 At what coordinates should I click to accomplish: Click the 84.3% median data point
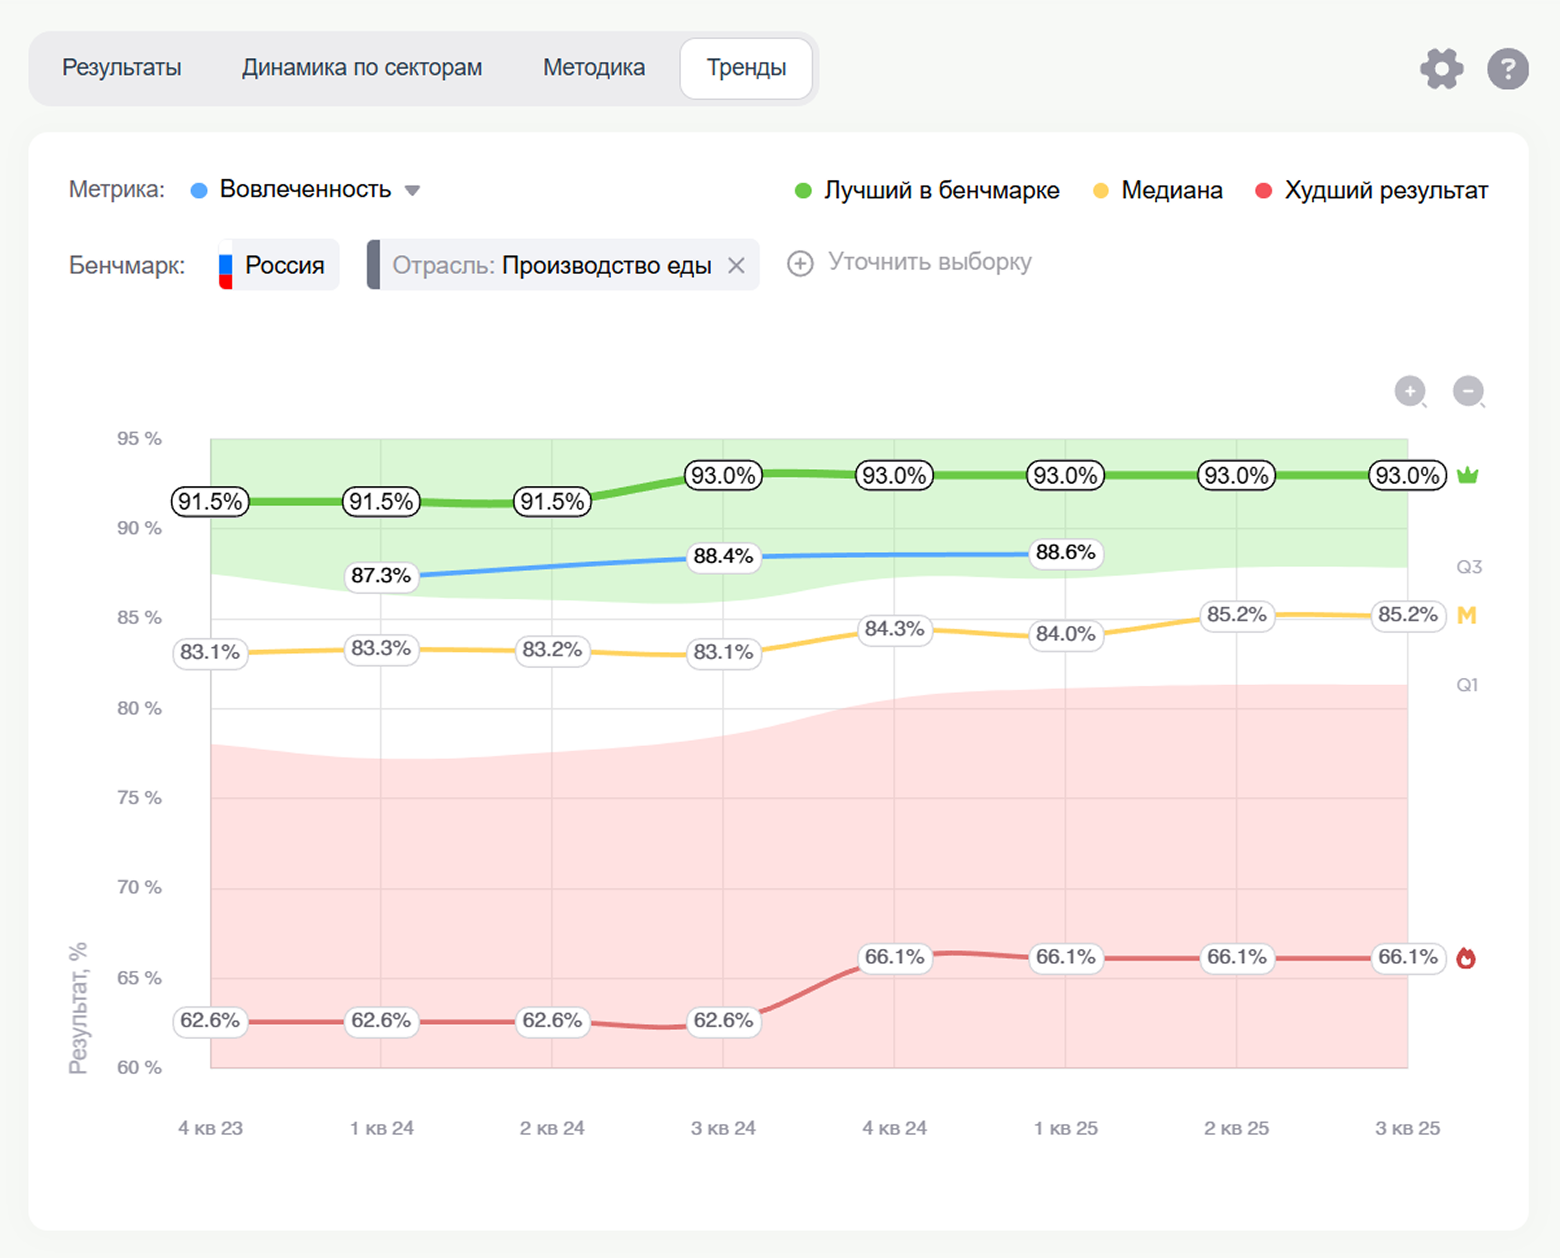tap(894, 629)
